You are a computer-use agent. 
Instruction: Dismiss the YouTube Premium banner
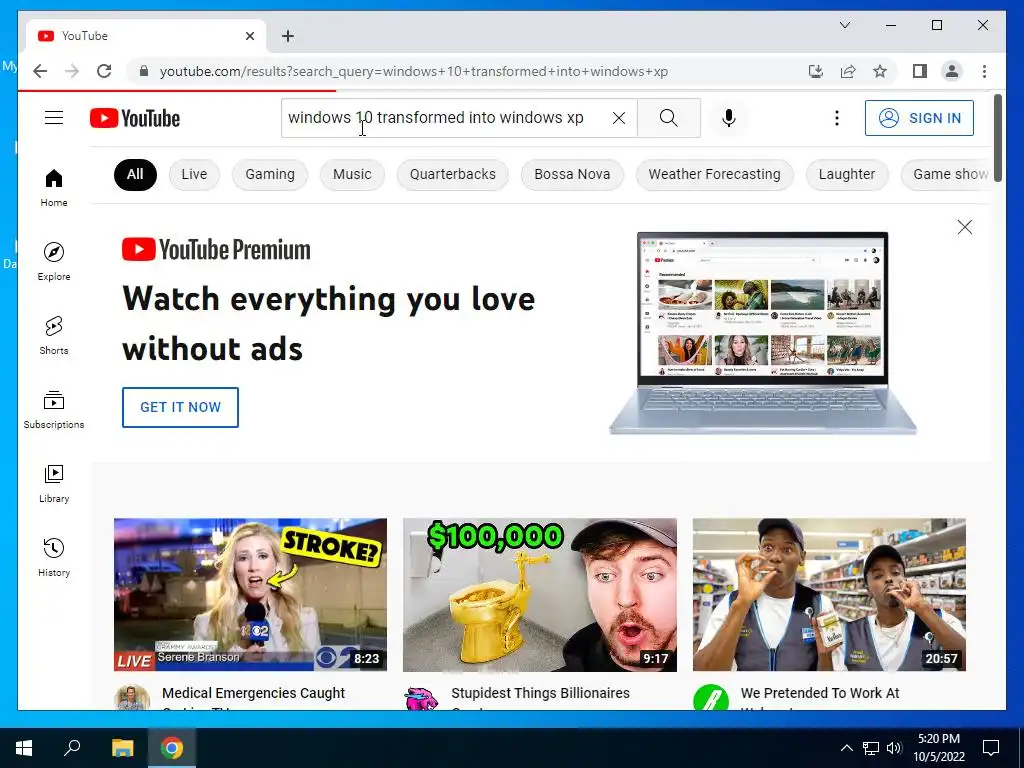(x=965, y=227)
